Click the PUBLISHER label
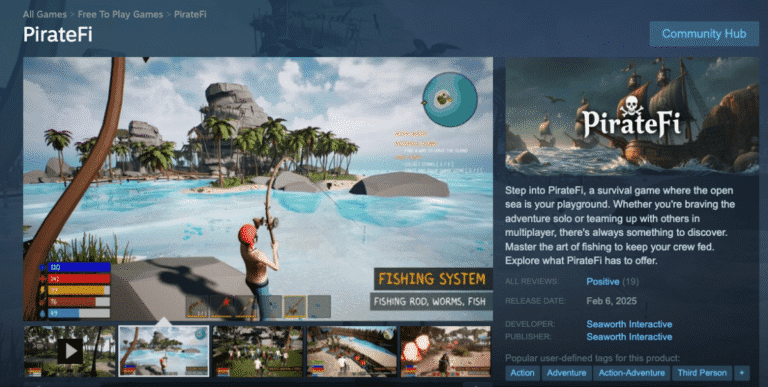The image size is (768, 387). tap(529, 337)
